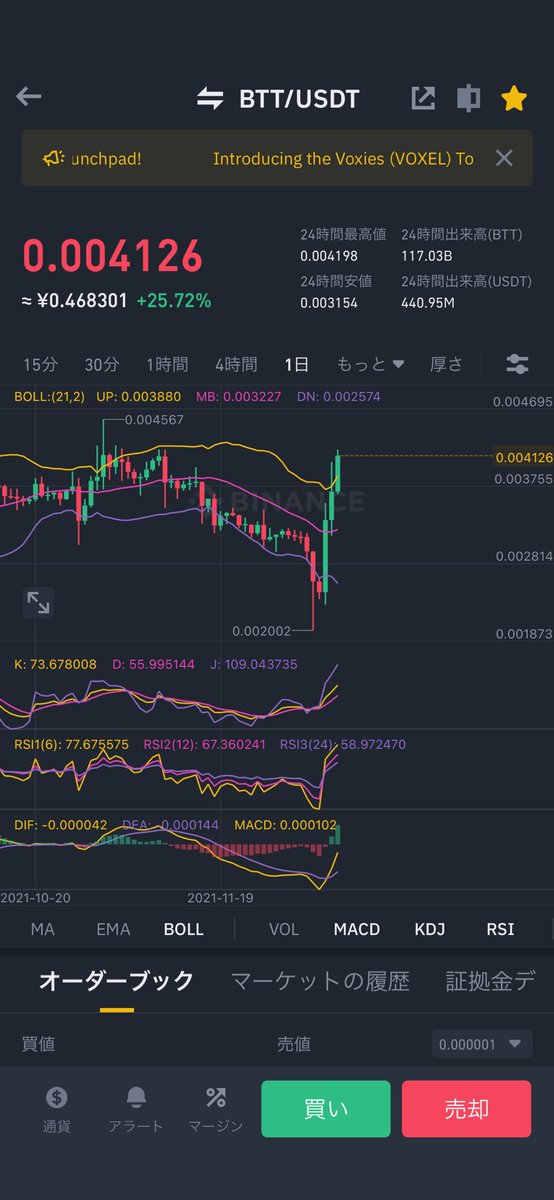Screen dimensions: 554x1200
Task: Tap the +25.72% change value
Action: pos(174,300)
